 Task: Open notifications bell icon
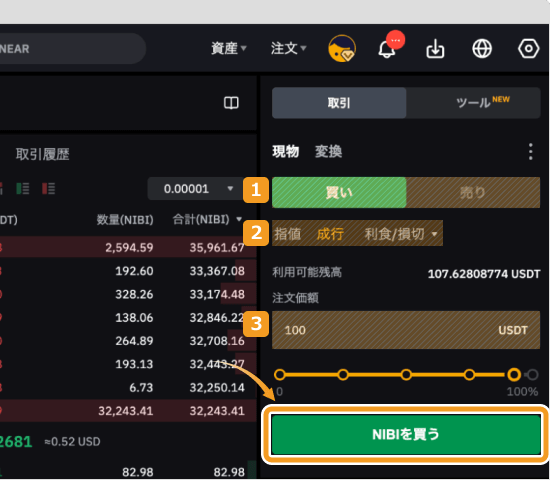click(387, 49)
